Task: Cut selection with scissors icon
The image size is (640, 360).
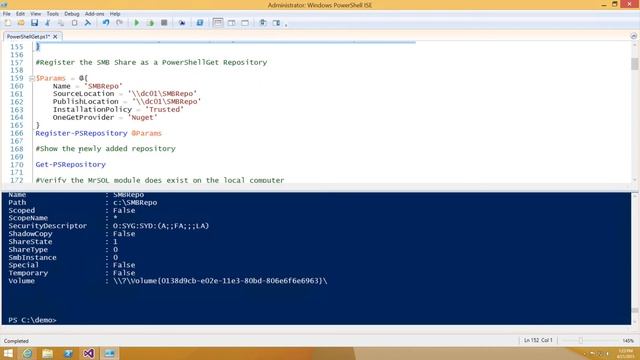Action: 48,23
